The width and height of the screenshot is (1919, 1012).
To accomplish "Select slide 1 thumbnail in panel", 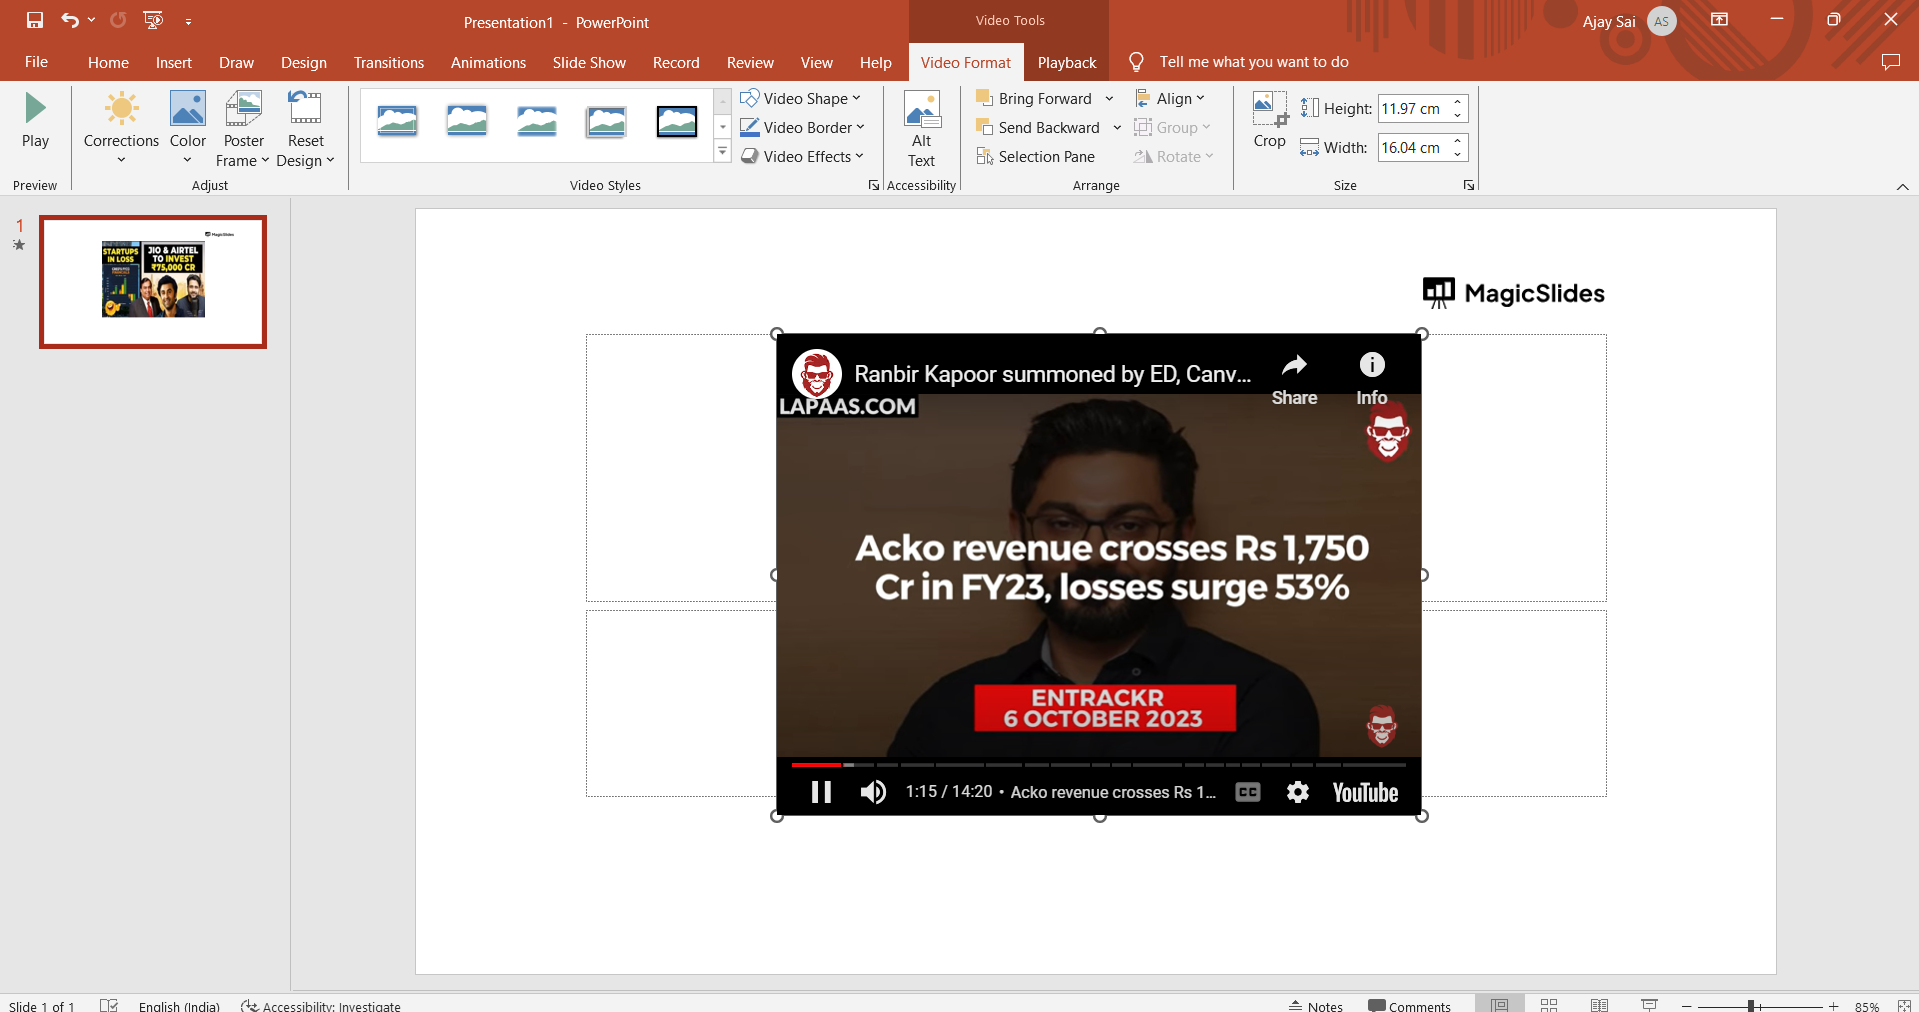I will tap(153, 282).
